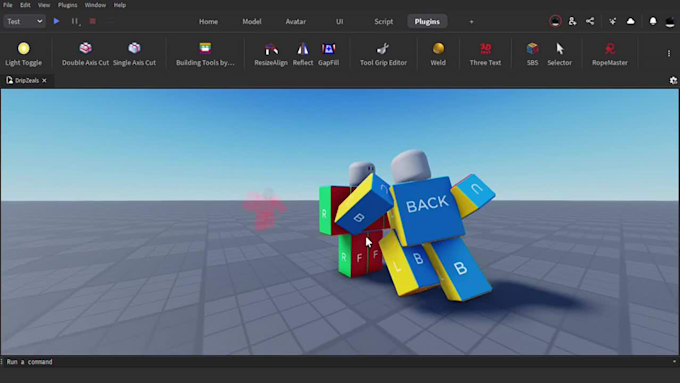Image resolution: width=680 pixels, height=383 pixels.
Task: Start playtest with the Play button
Action: click(x=56, y=21)
